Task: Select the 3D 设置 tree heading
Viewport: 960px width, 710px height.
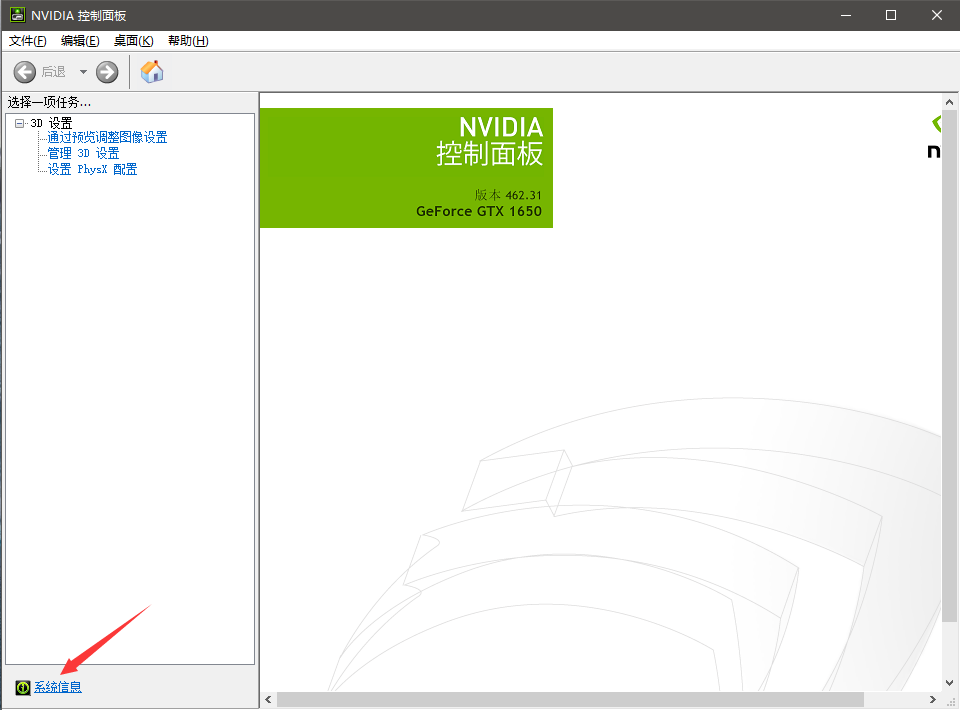Action: pyautogui.click(x=51, y=123)
